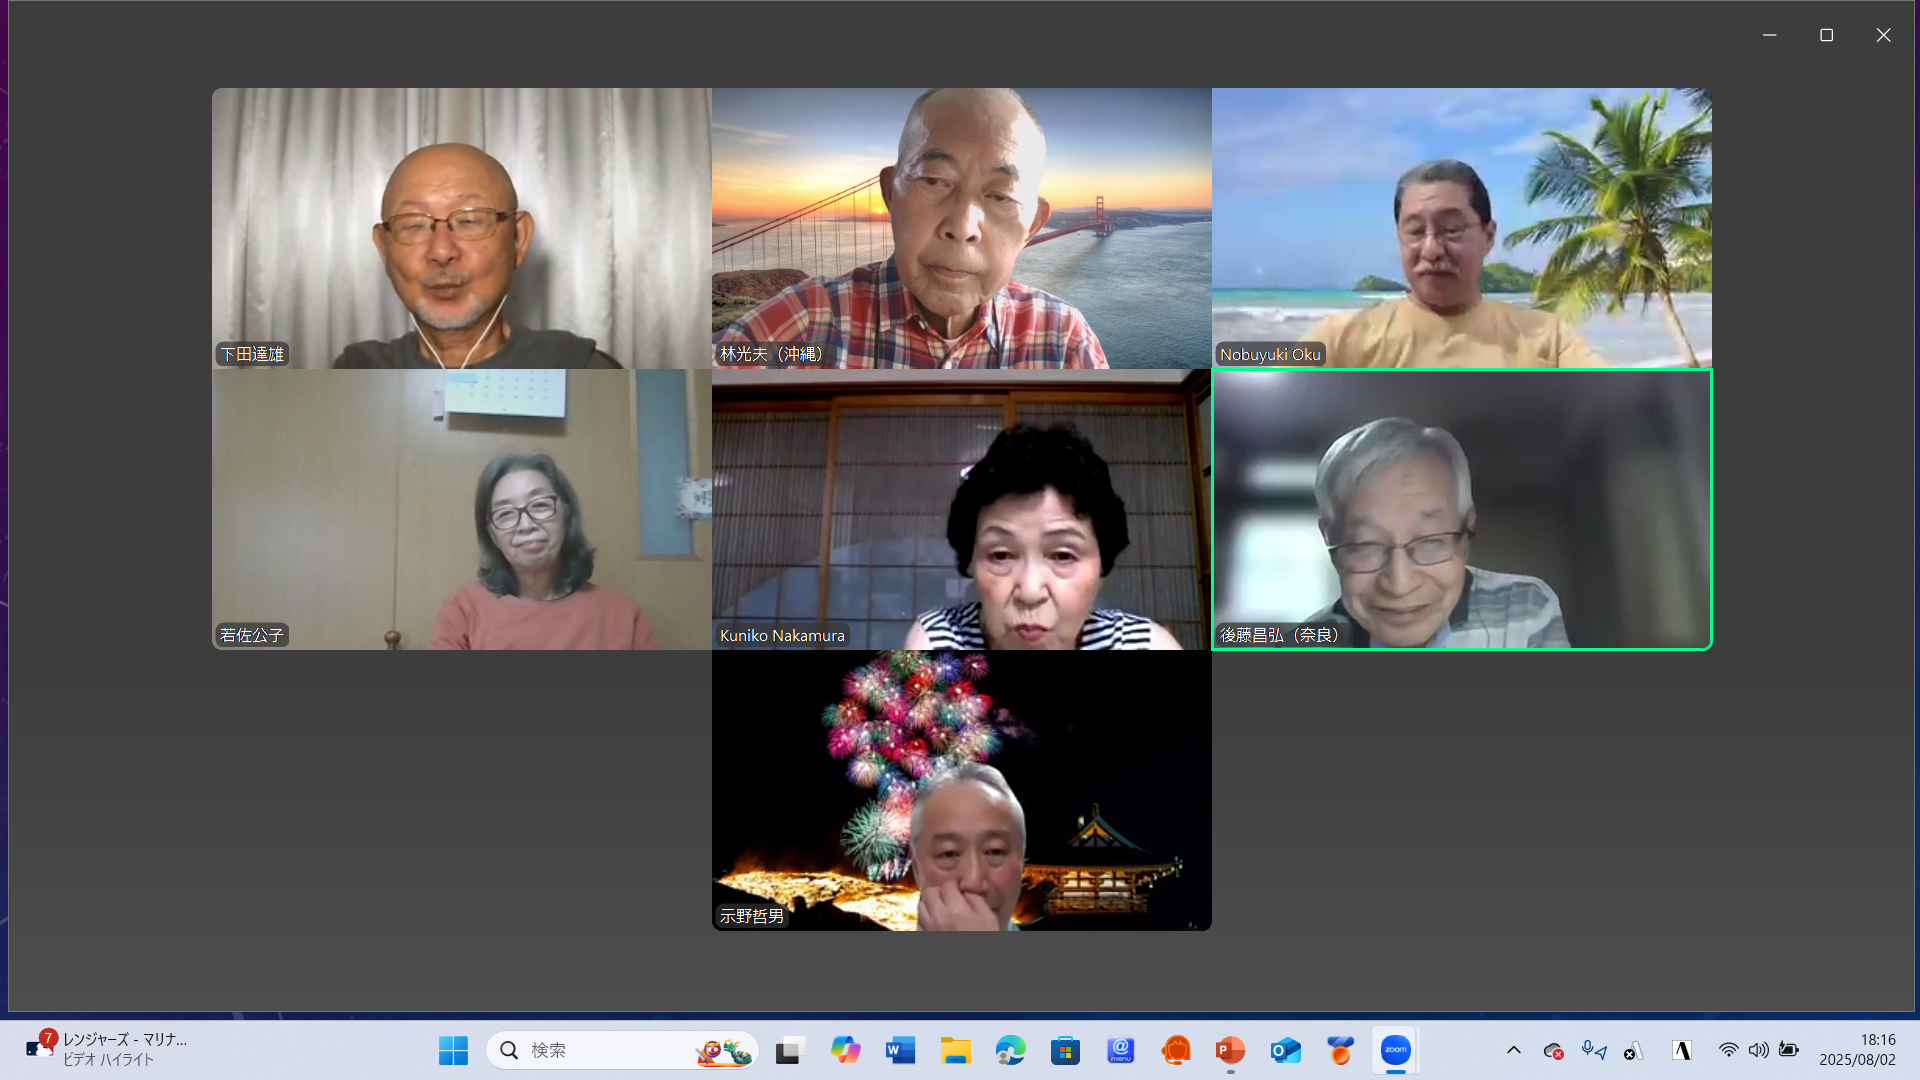
Task: Click the 後藤昌弘（奈良）name label
Action: pyautogui.click(x=1280, y=635)
